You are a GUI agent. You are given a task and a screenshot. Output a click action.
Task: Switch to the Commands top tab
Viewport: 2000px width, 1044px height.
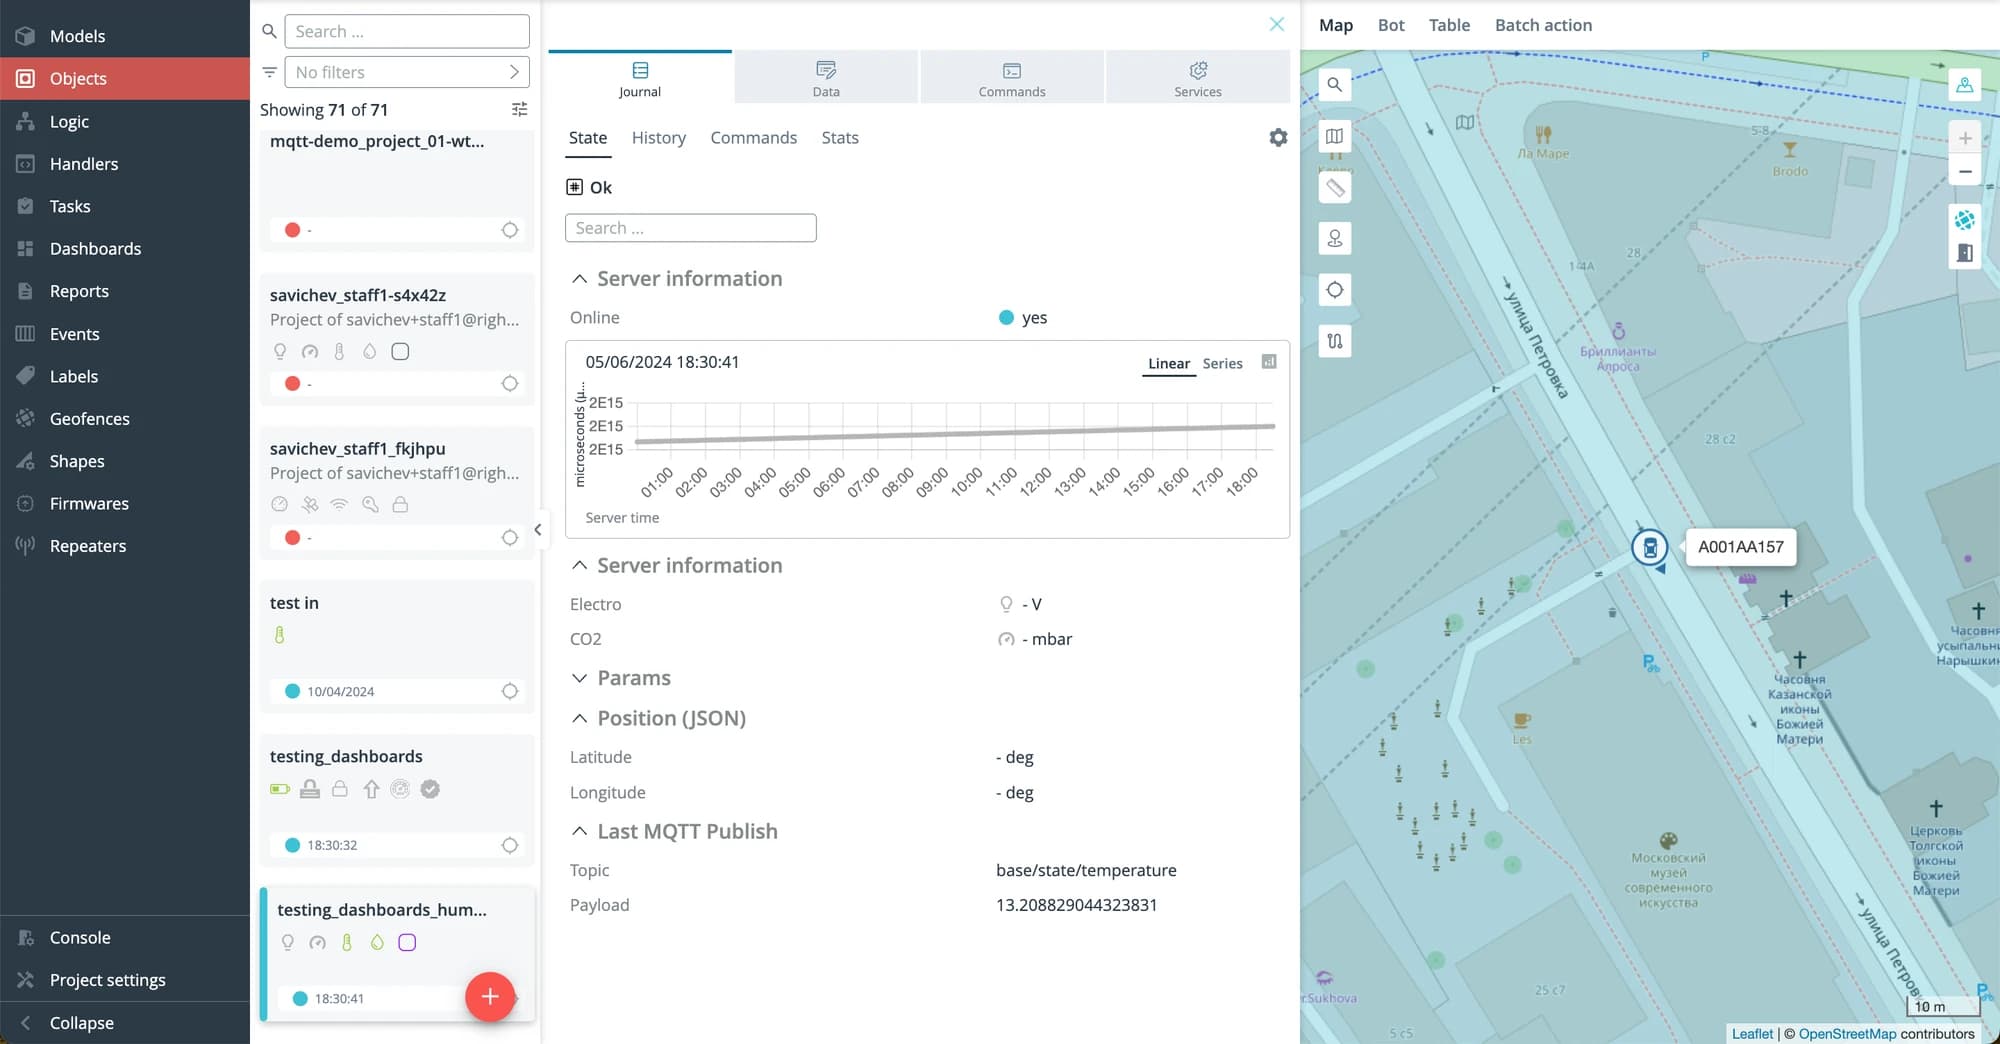(x=1012, y=78)
